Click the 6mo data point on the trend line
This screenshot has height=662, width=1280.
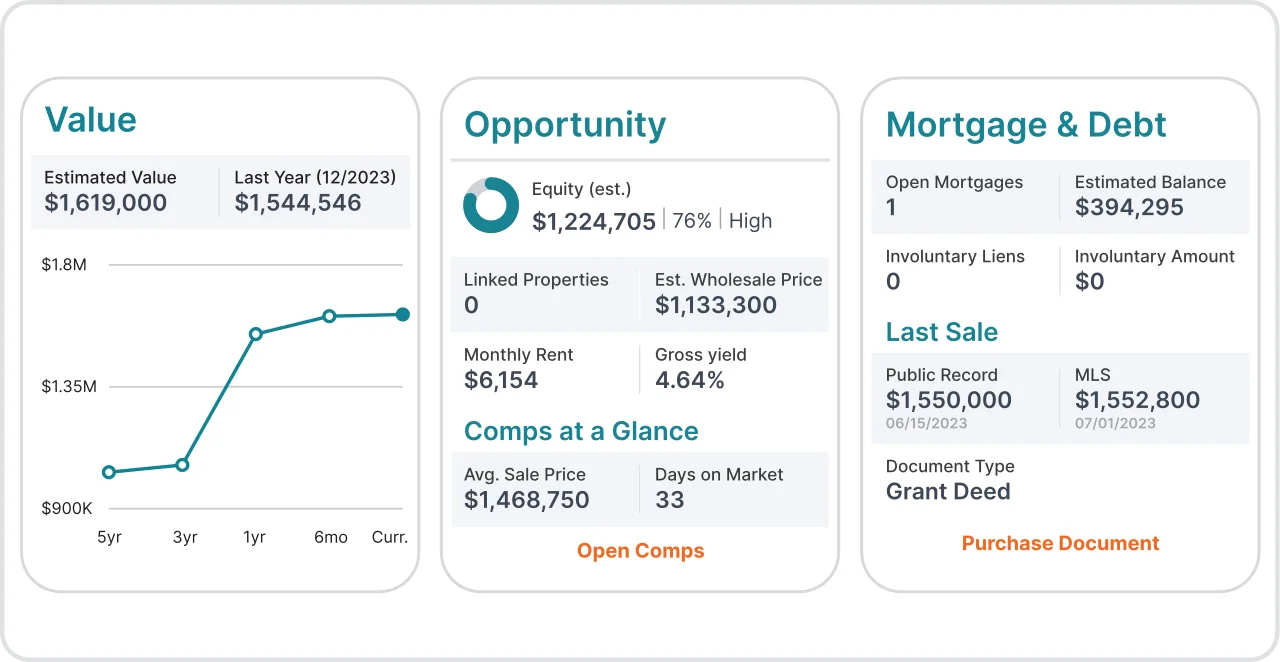(329, 316)
